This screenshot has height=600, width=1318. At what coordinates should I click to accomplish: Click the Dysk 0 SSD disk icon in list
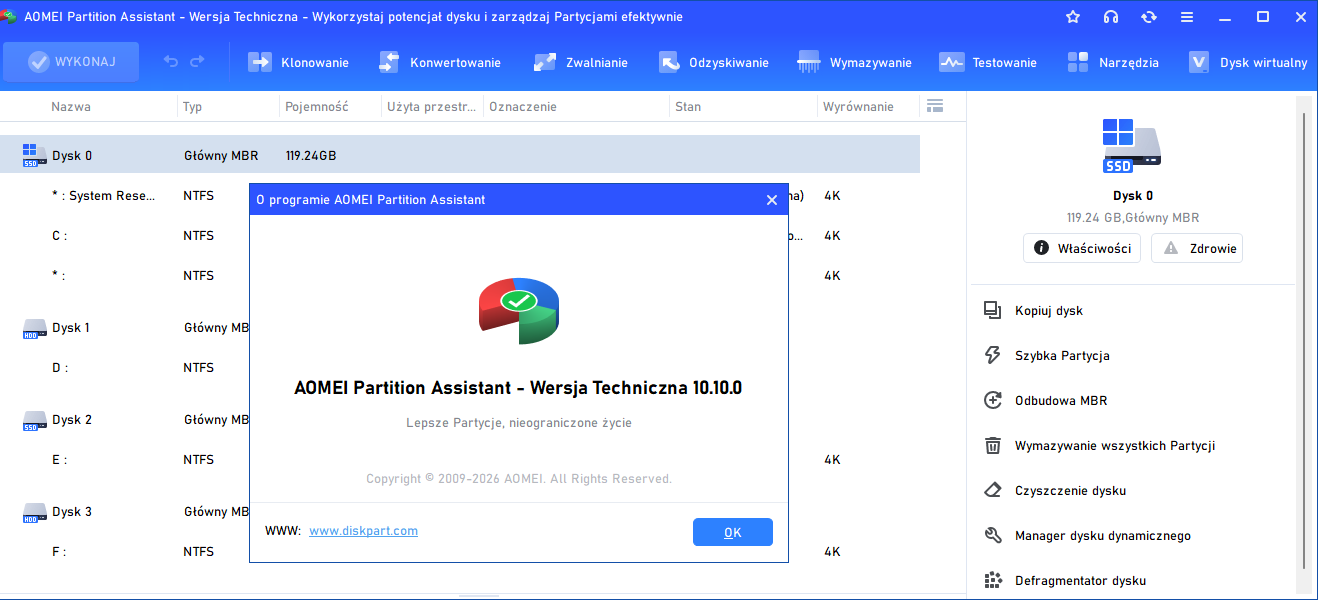(34, 155)
